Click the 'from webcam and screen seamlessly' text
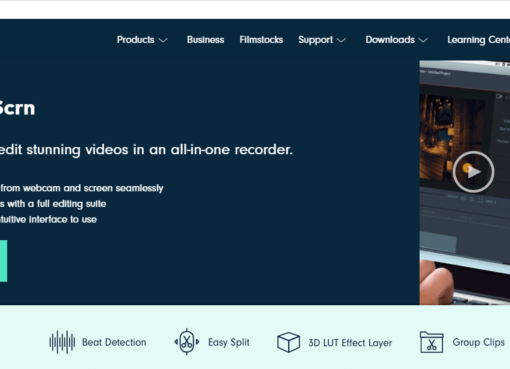Viewport: 510px width, 369px height. tap(82, 188)
